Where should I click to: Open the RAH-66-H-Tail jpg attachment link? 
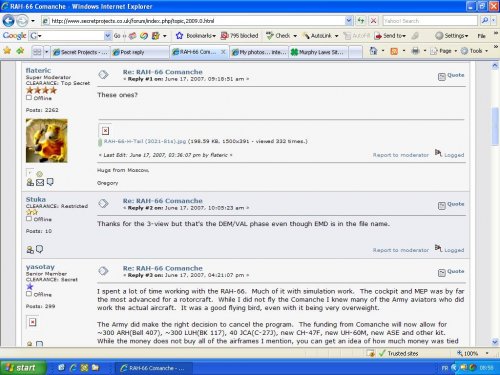[145, 141]
